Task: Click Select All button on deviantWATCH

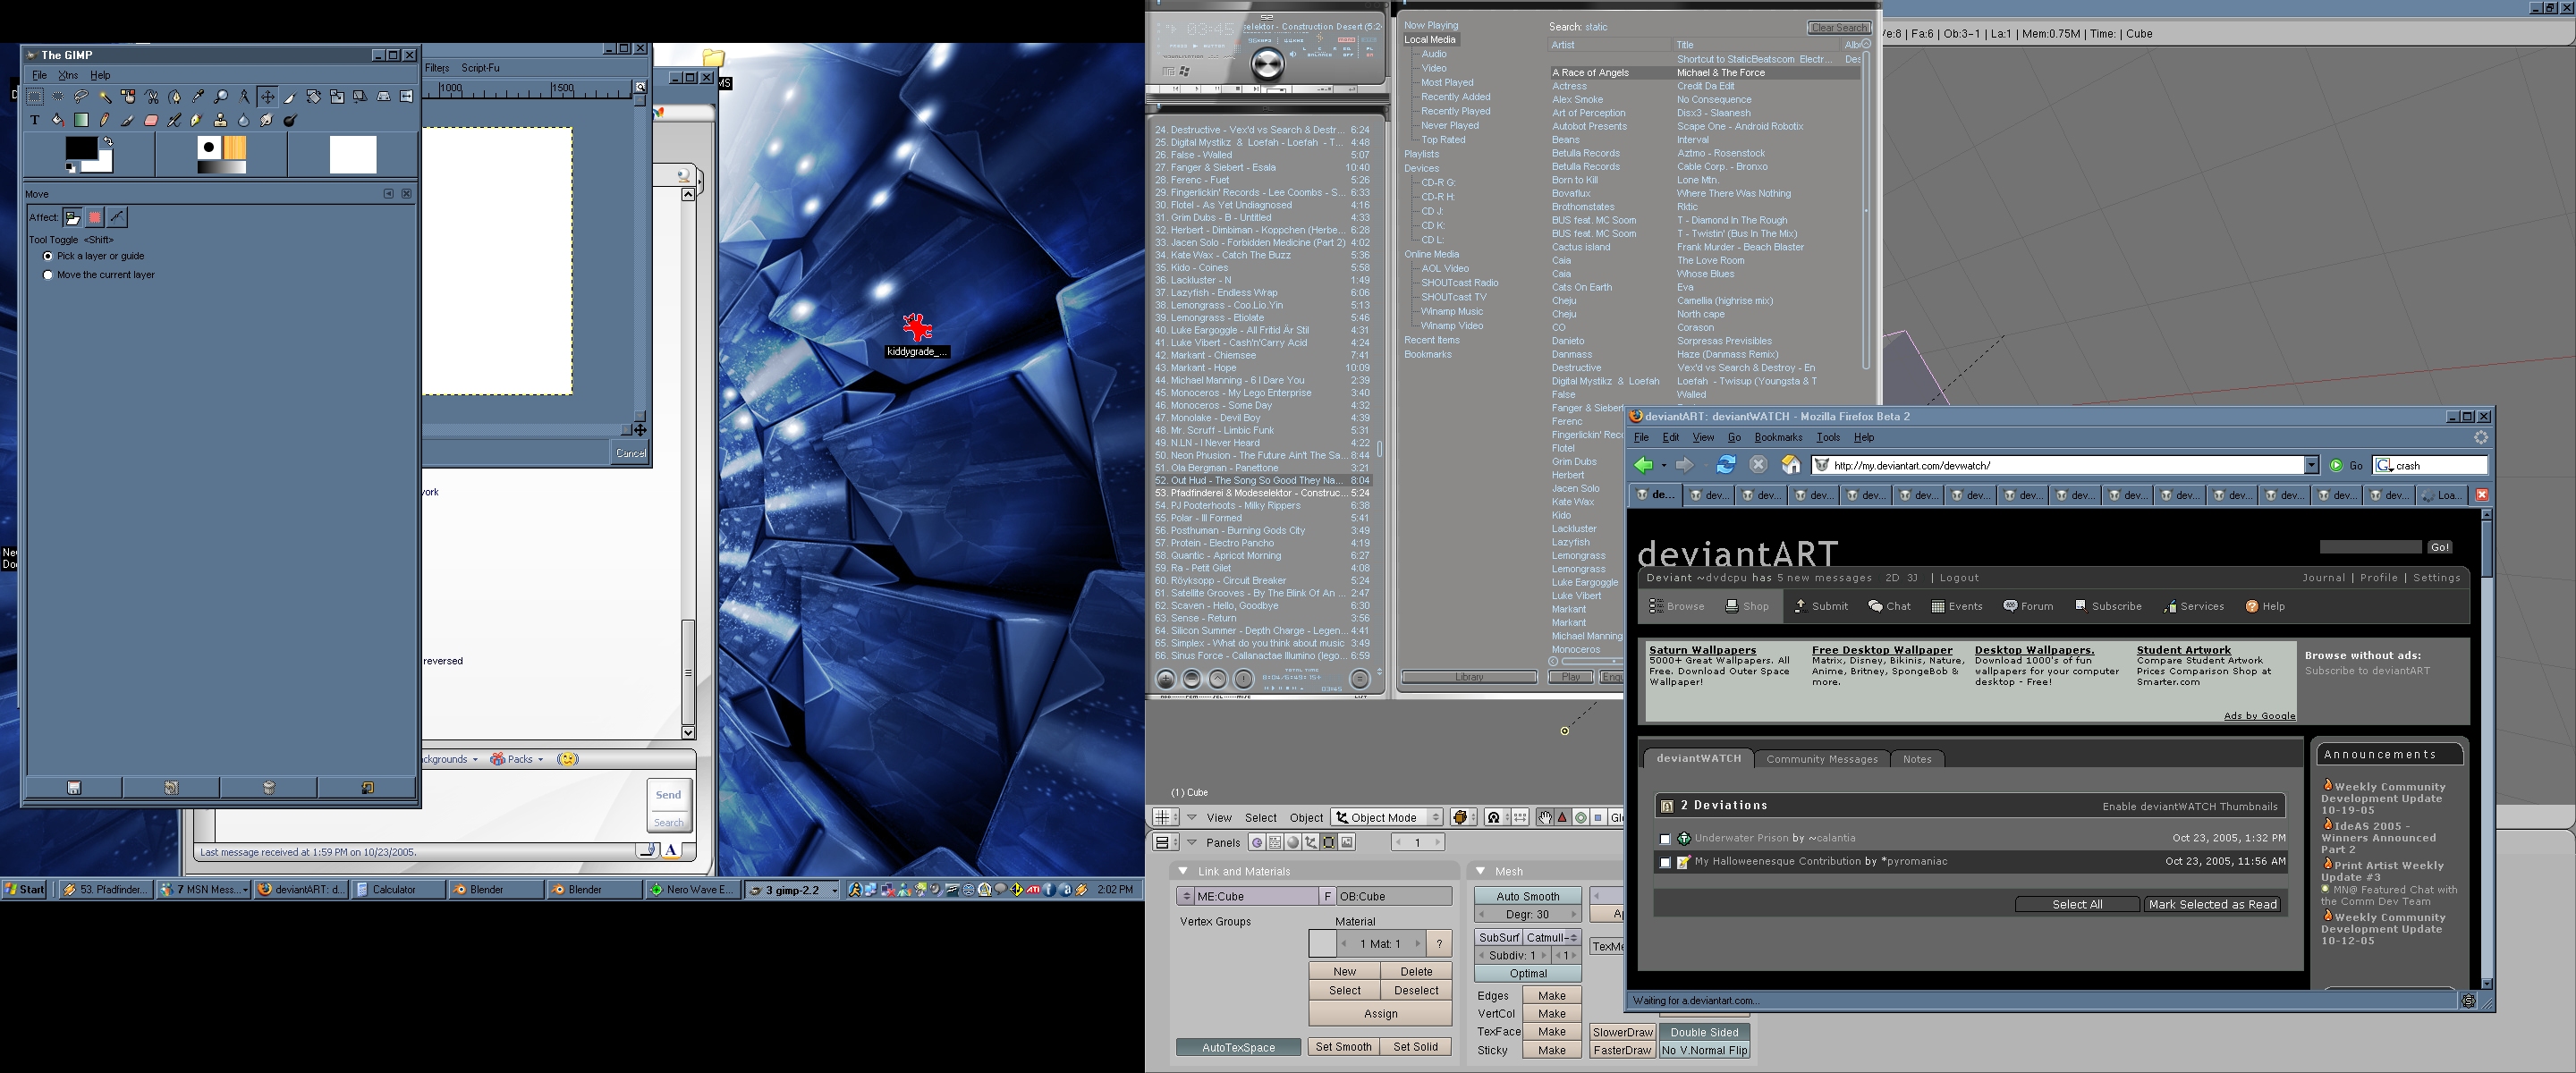Action: pos(2077,904)
